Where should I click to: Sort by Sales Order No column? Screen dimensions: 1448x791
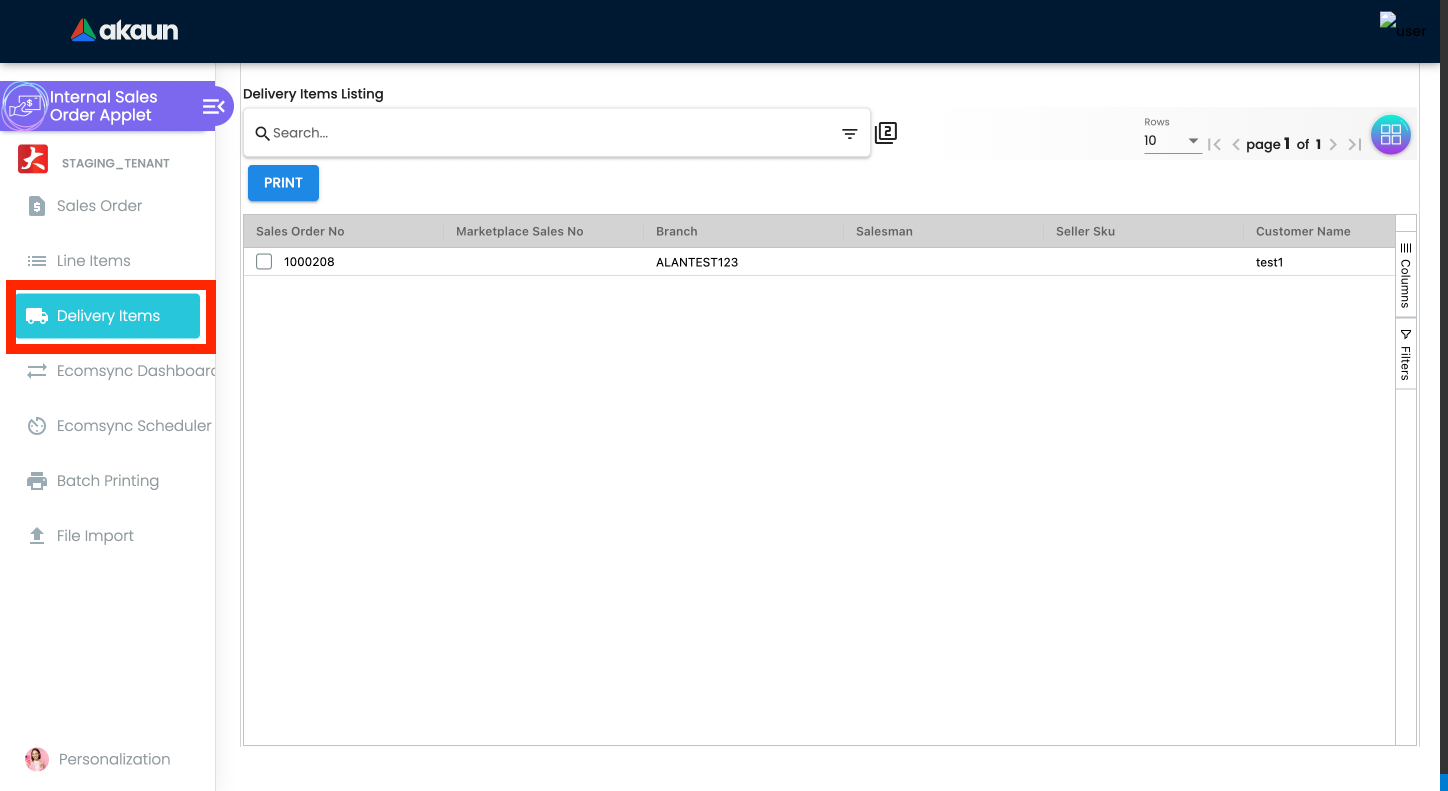(300, 231)
